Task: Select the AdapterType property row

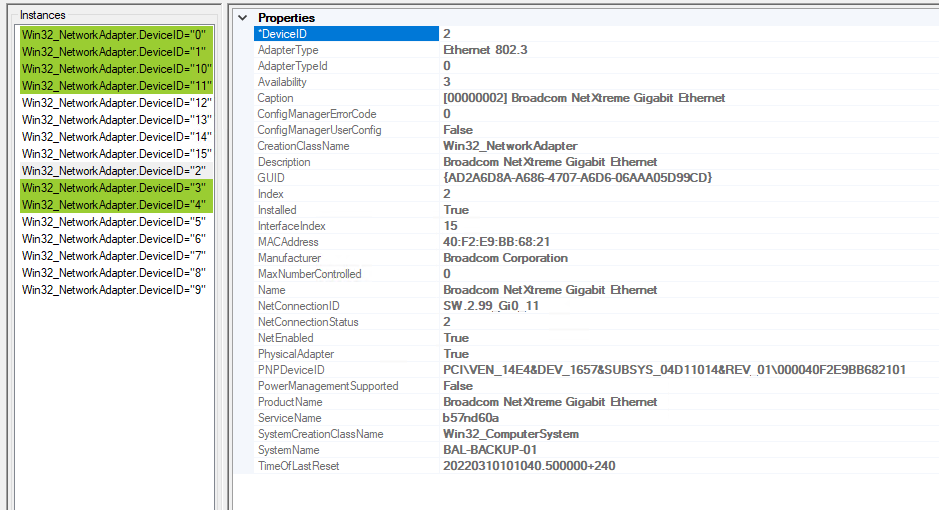Action: coord(596,50)
